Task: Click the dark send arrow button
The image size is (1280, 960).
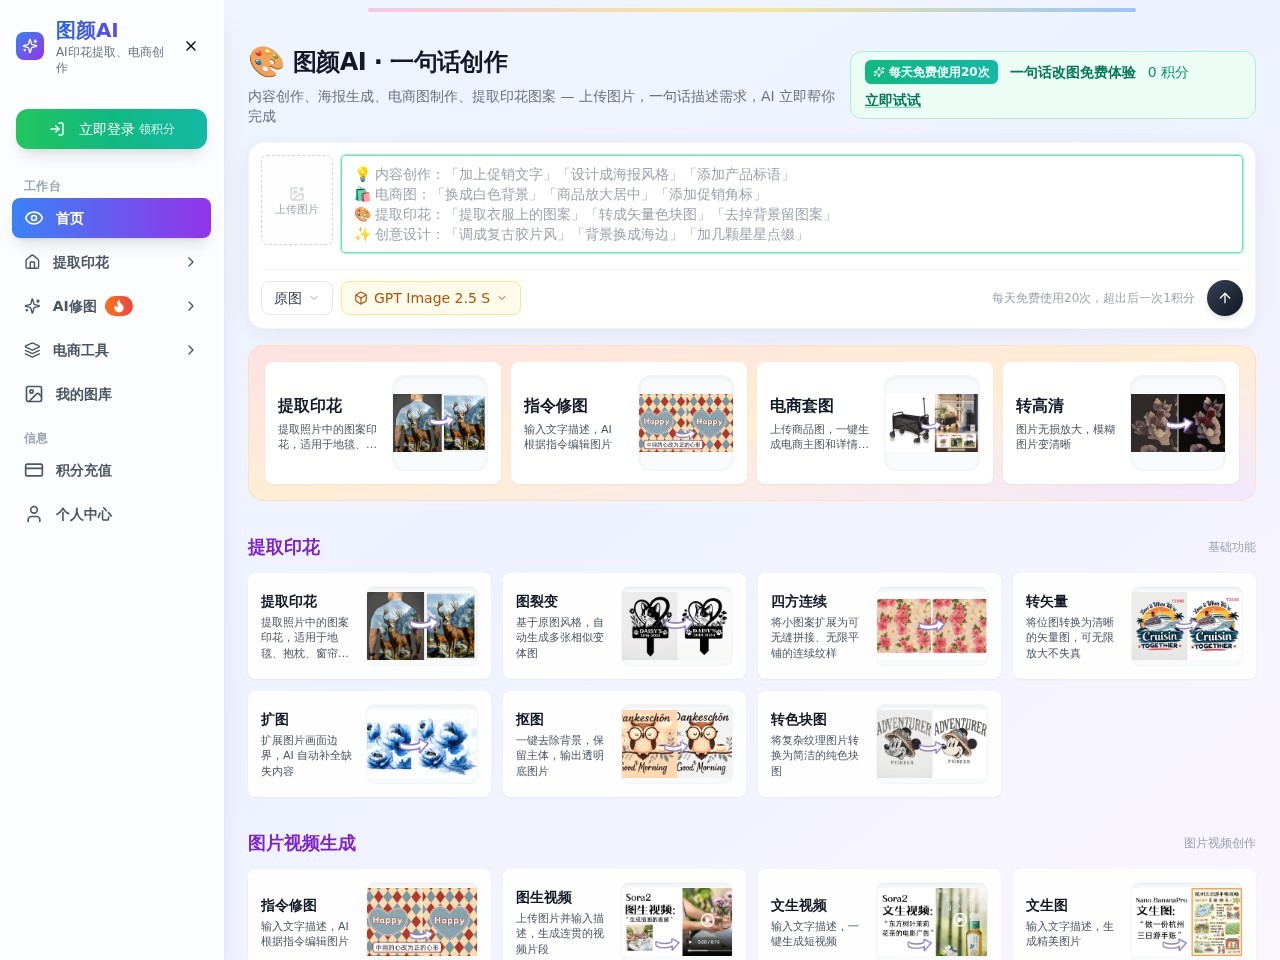Action: coord(1225,298)
